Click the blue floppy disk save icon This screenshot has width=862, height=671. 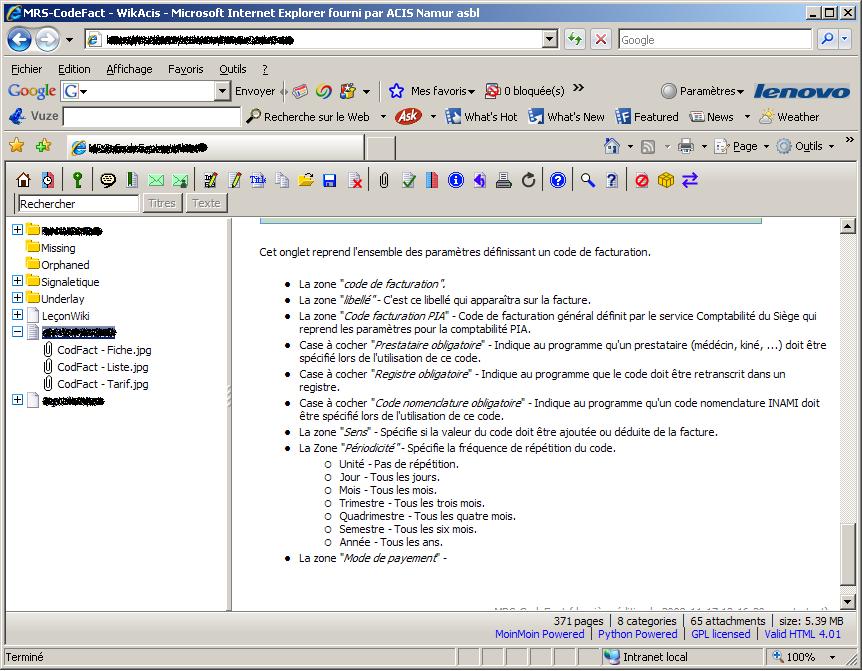330,180
